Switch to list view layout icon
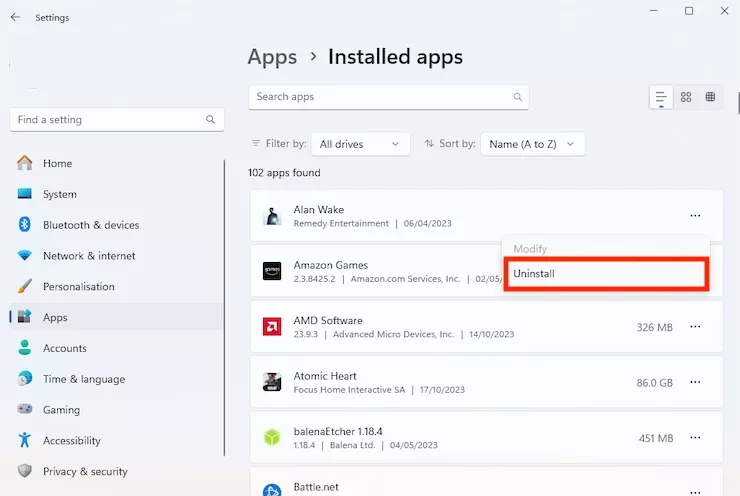 660,97
